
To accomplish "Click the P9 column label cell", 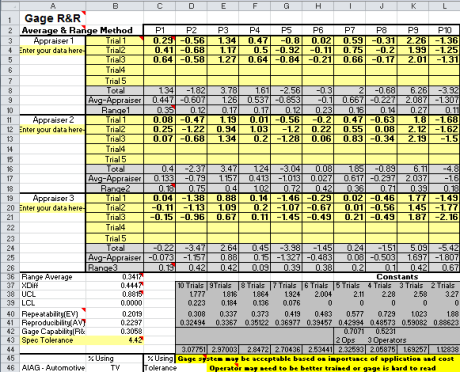I will 413,30.
